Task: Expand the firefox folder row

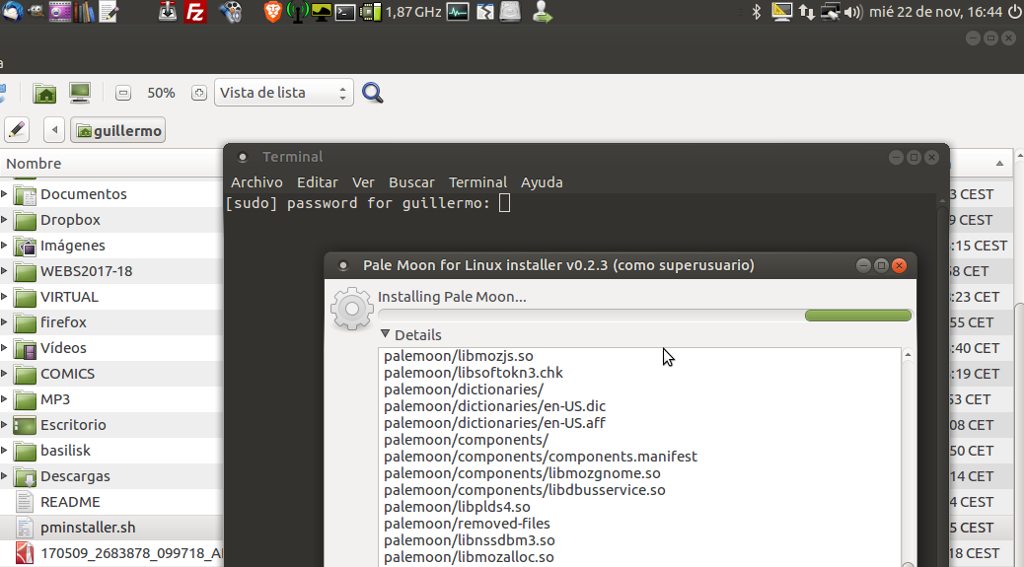Action: [x=4, y=322]
